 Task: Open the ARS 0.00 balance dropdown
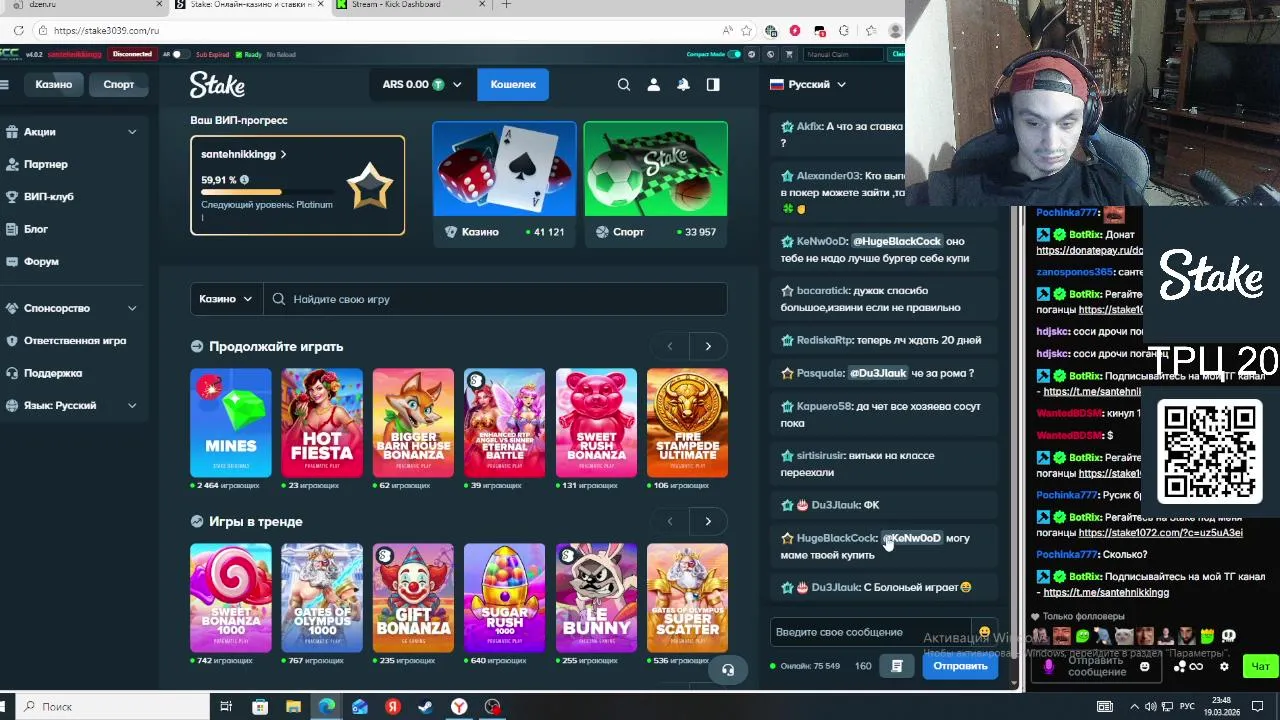(422, 85)
